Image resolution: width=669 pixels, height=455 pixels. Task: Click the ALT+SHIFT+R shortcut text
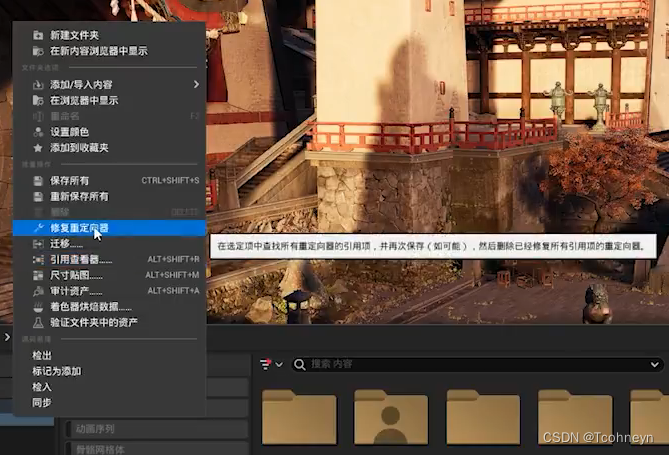[173, 260]
